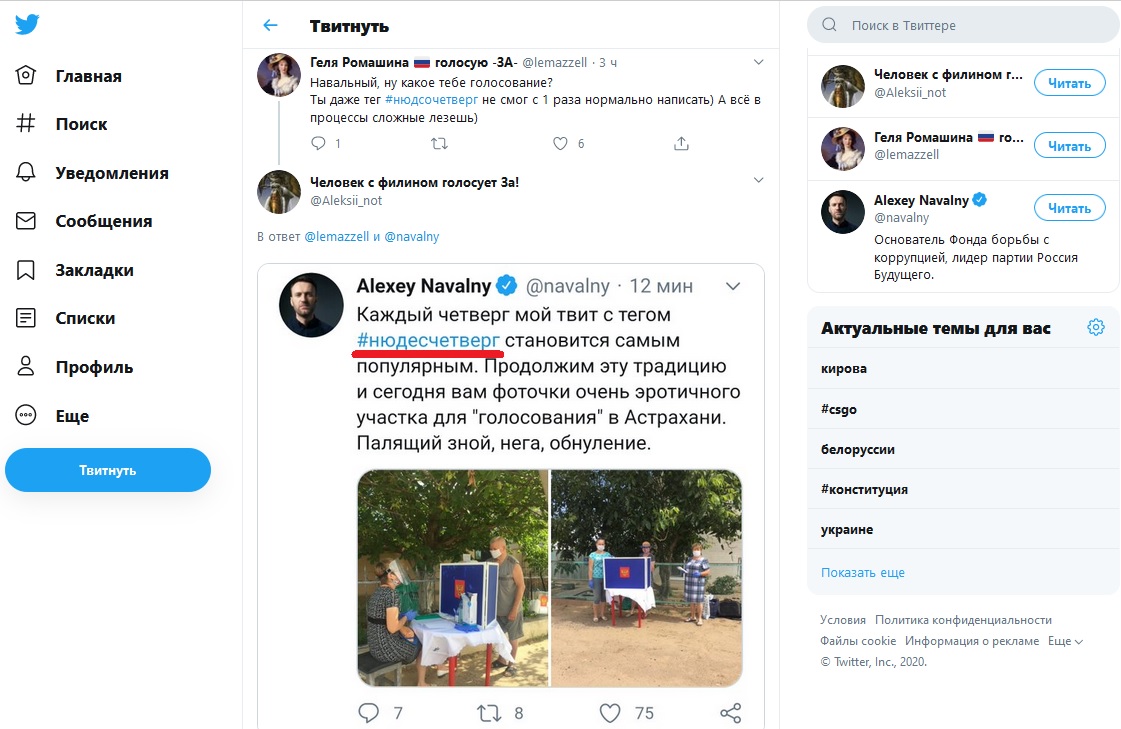This screenshot has height=729, width=1121.
Task: Click the Twitter bird logo
Action: coord(27,25)
